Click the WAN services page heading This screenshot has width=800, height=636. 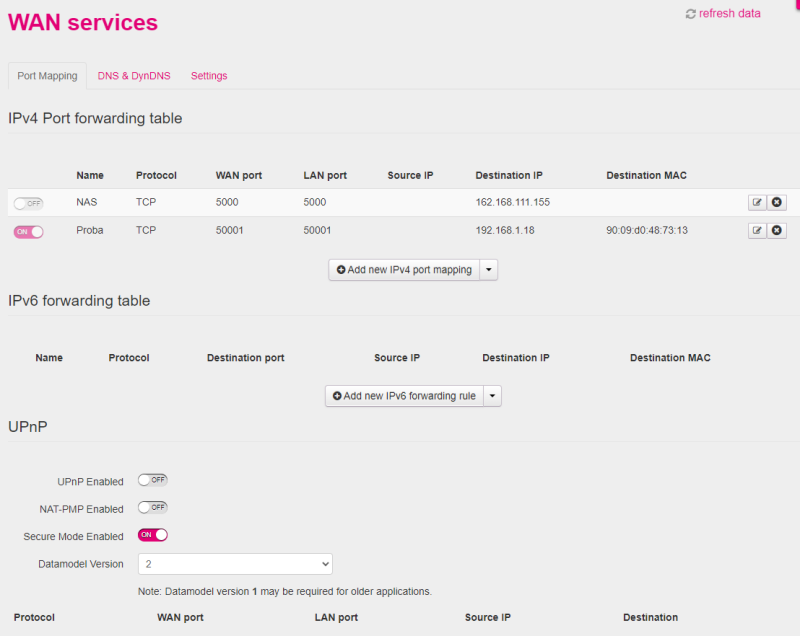click(x=83, y=22)
